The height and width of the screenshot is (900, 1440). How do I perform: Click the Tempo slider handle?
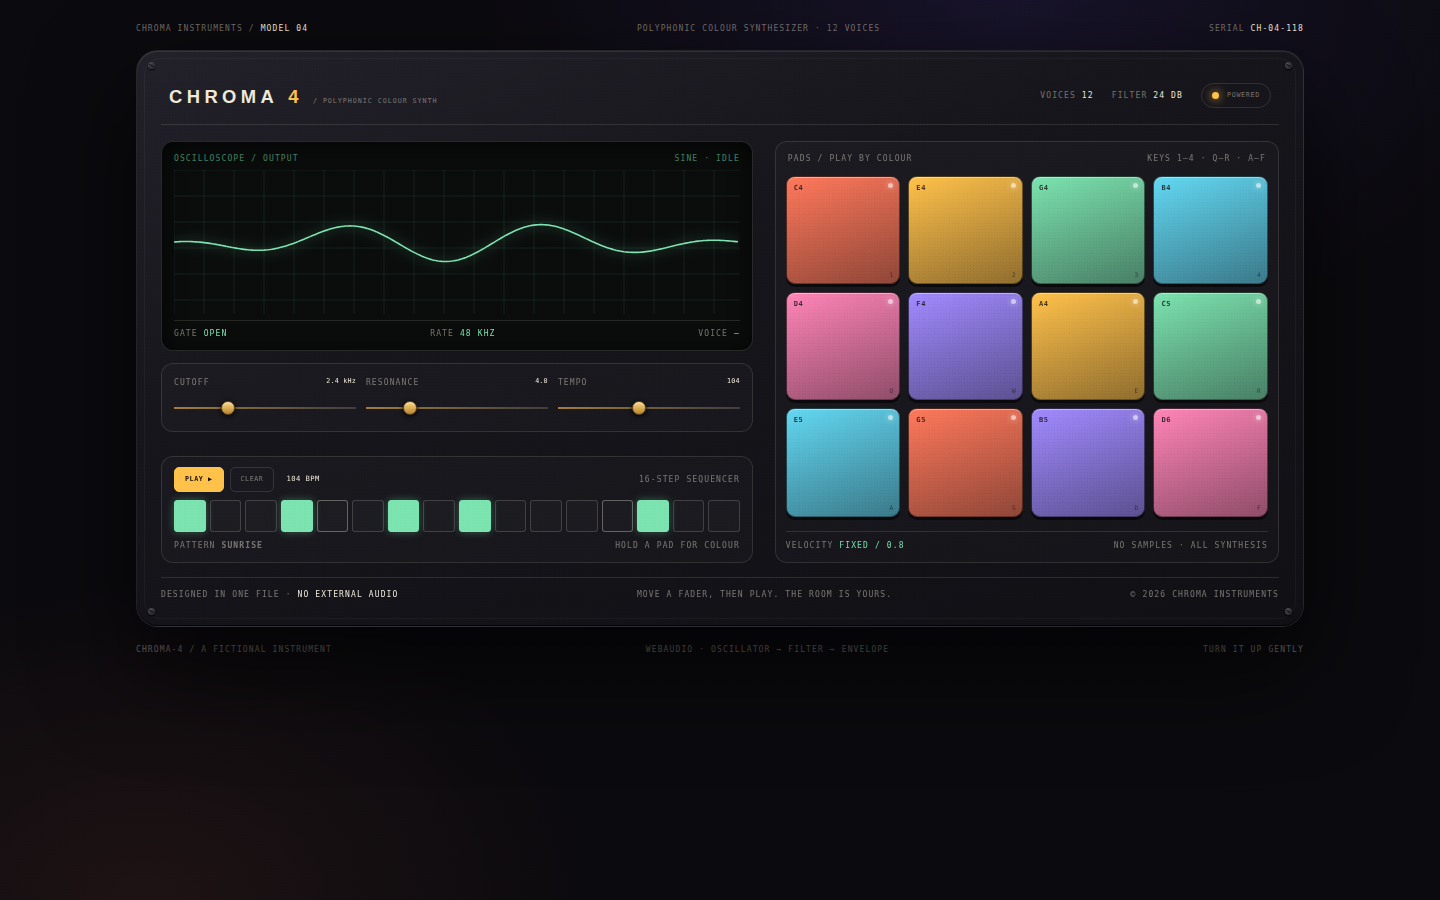[x=639, y=408]
